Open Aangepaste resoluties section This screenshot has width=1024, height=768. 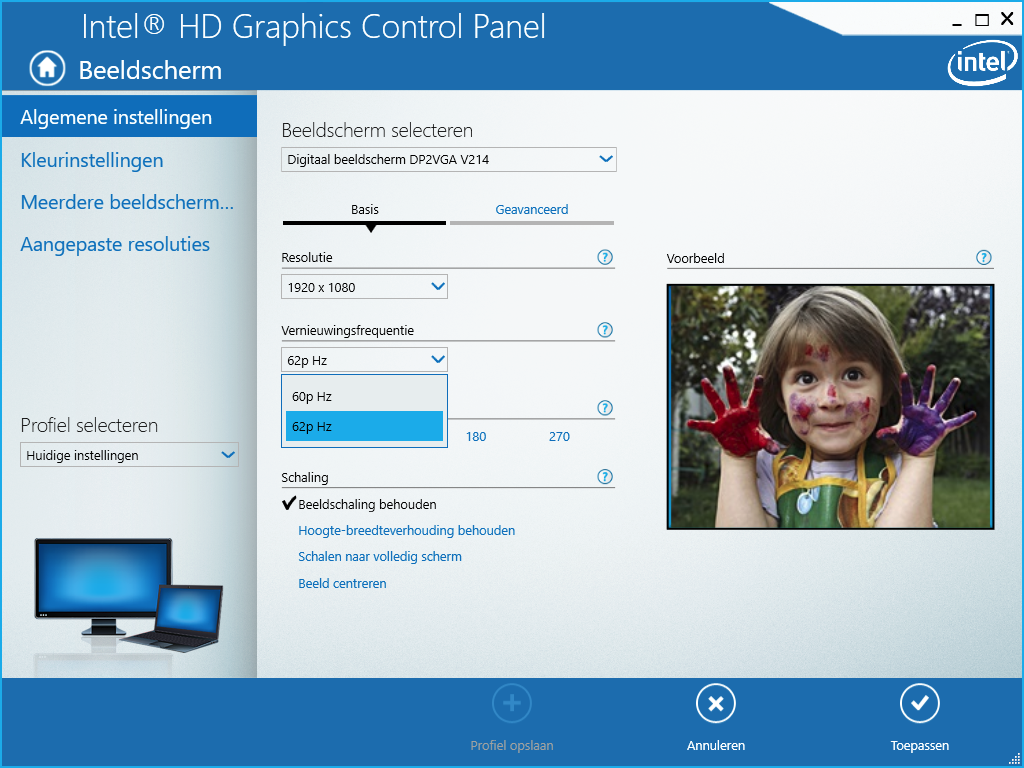click(x=115, y=244)
